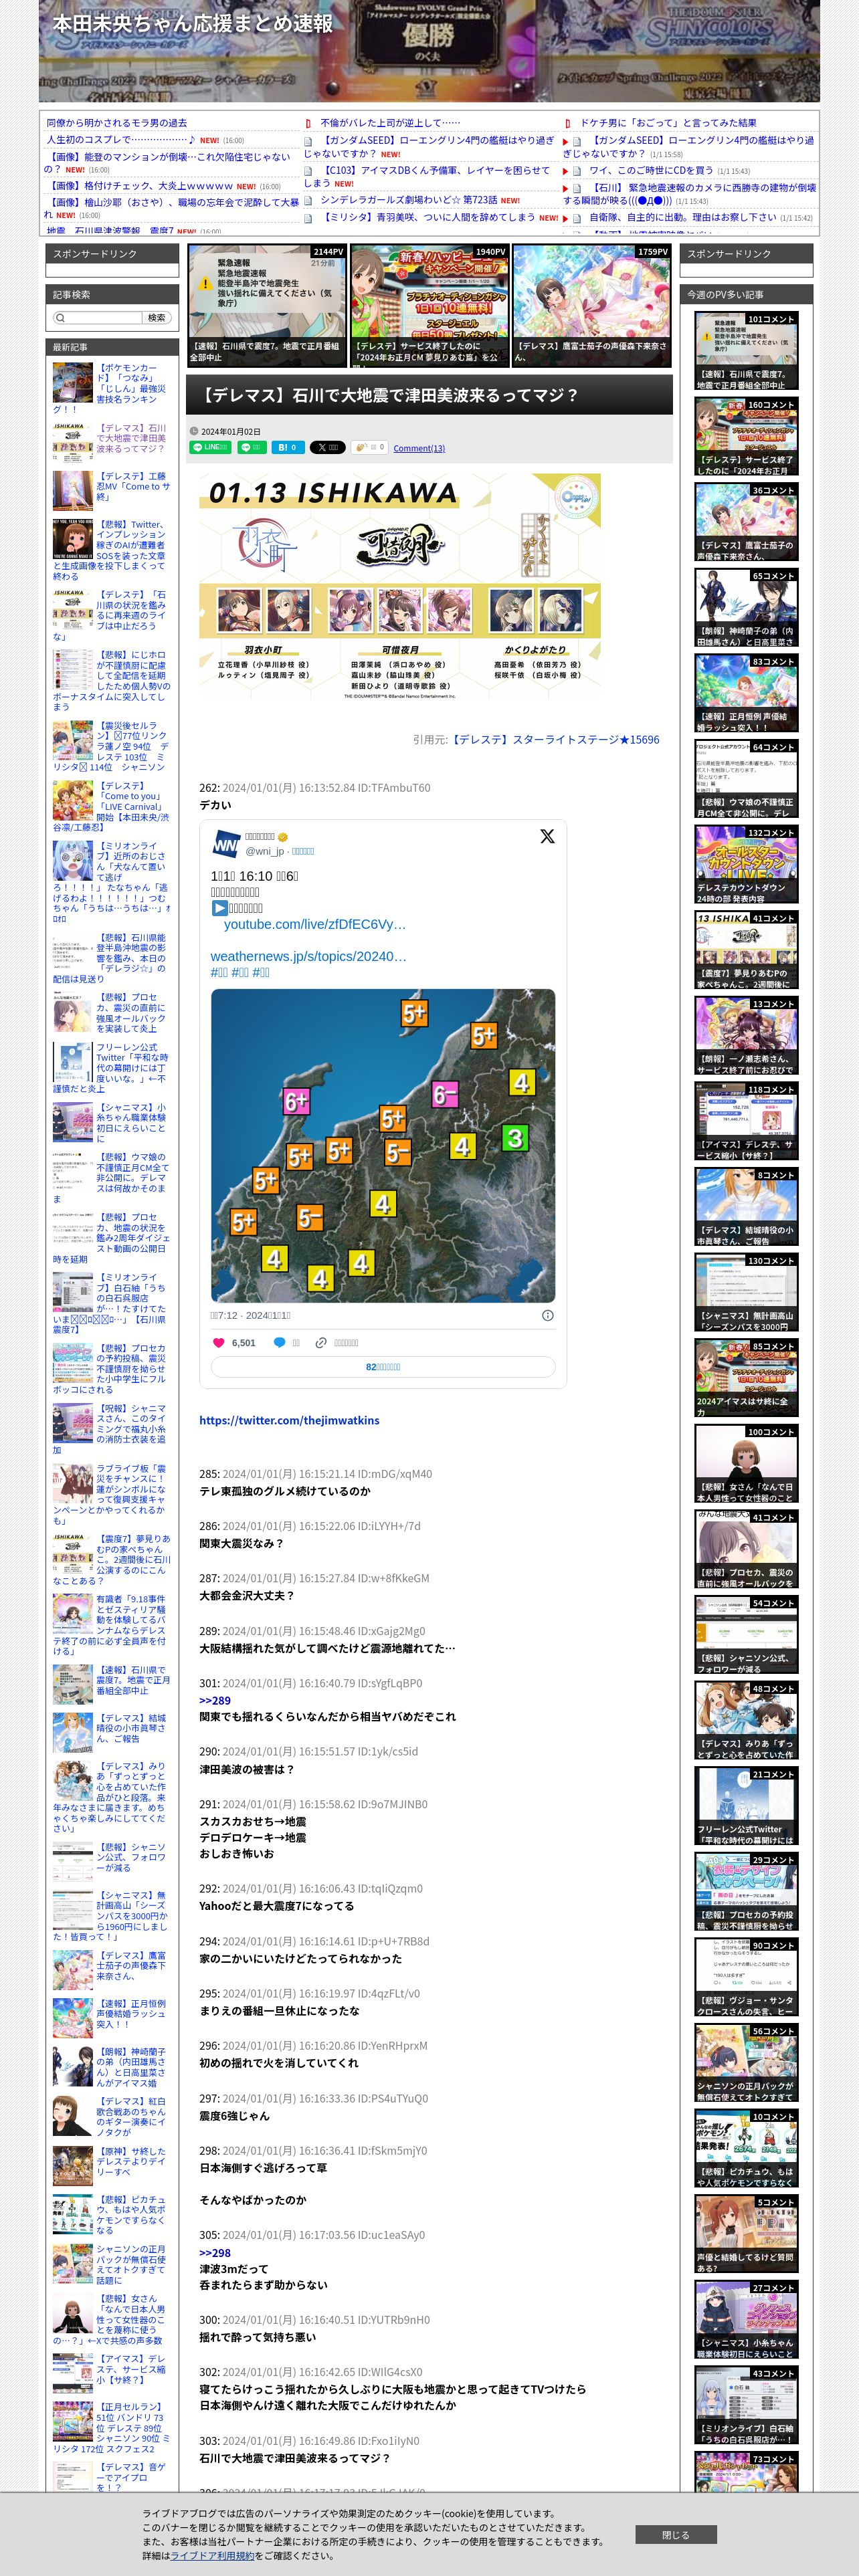The height and width of the screenshot is (2576, 859).
Task: Open 人生初のコスプレで headline link
Action: coord(121,140)
